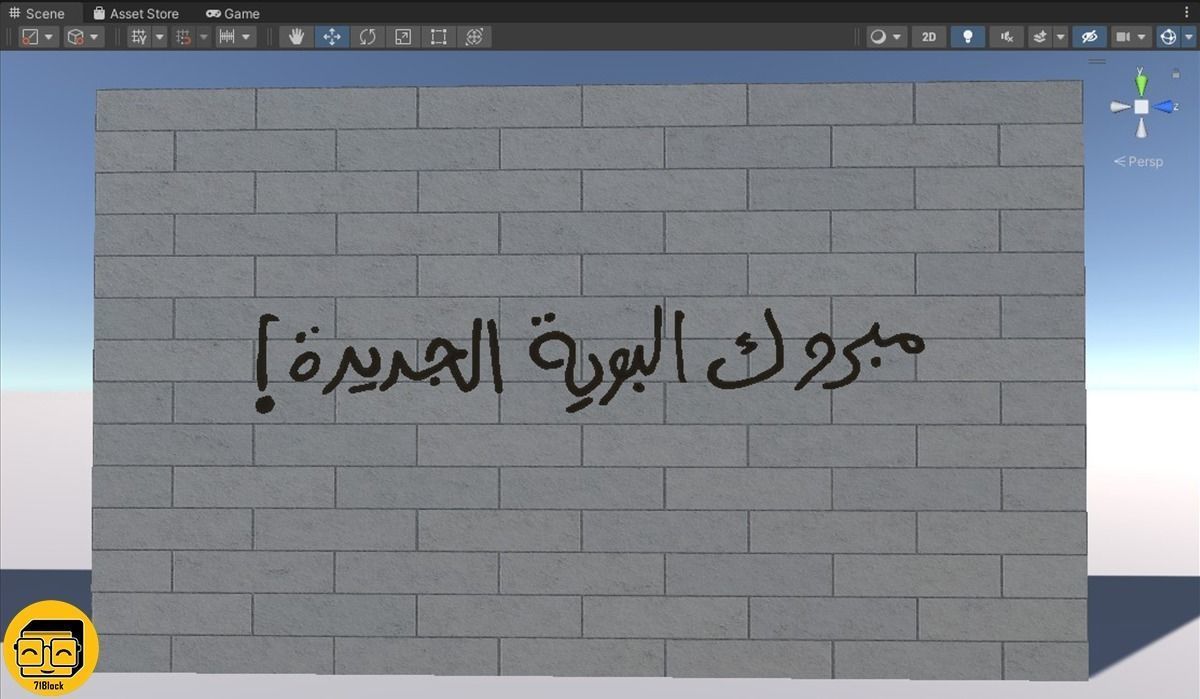Select the Transform tool

point(474,37)
